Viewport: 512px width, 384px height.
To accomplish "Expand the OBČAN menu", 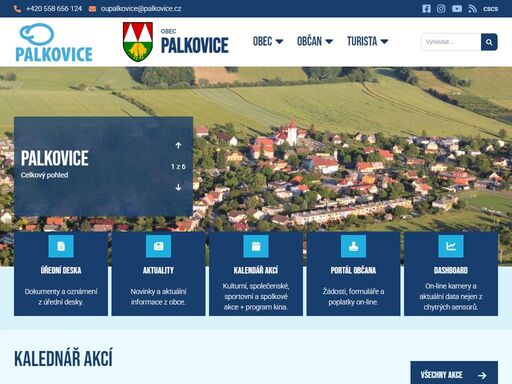I will pos(315,41).
